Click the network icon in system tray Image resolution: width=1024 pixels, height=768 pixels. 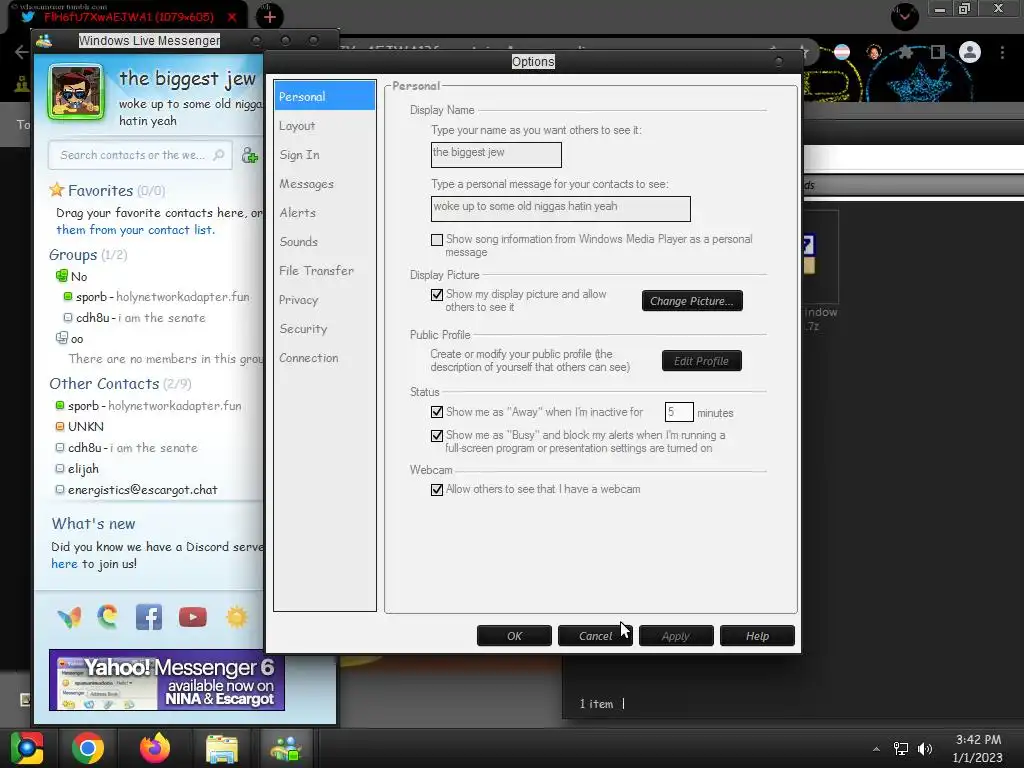coord(901,748)
